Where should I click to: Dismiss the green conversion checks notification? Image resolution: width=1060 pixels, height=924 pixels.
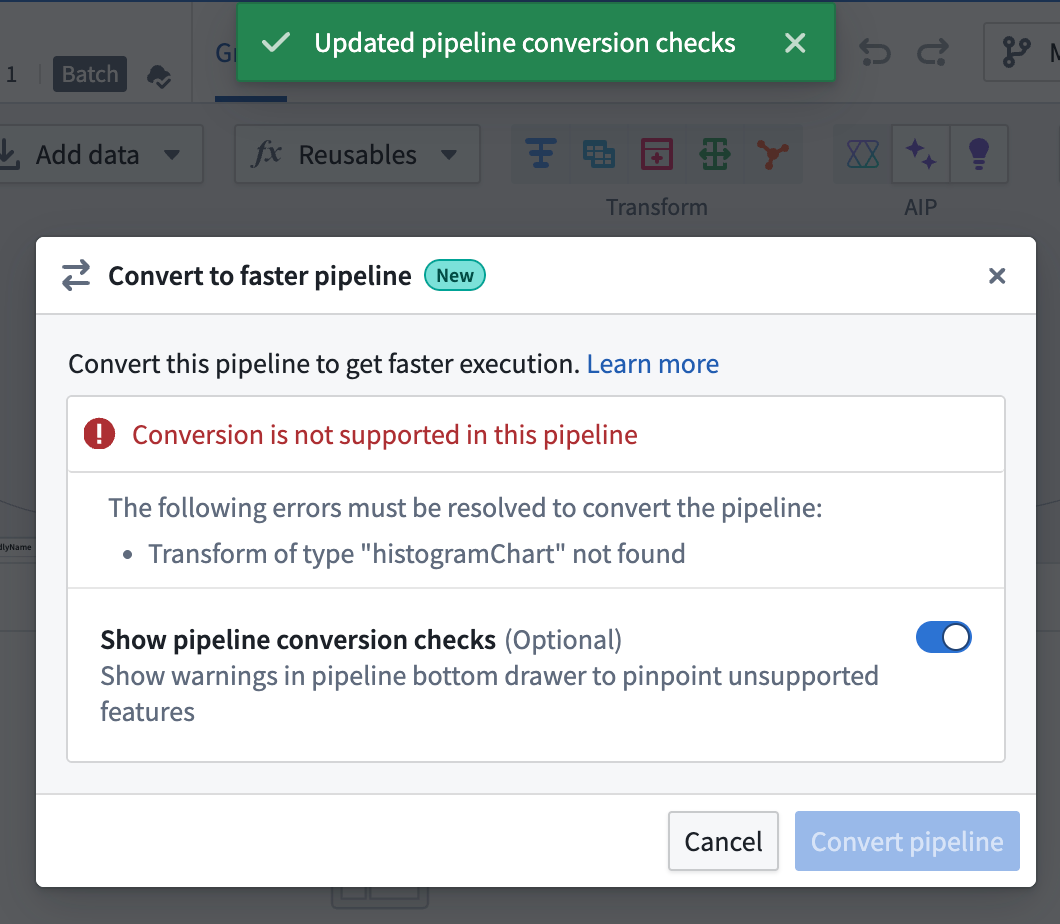795,43
